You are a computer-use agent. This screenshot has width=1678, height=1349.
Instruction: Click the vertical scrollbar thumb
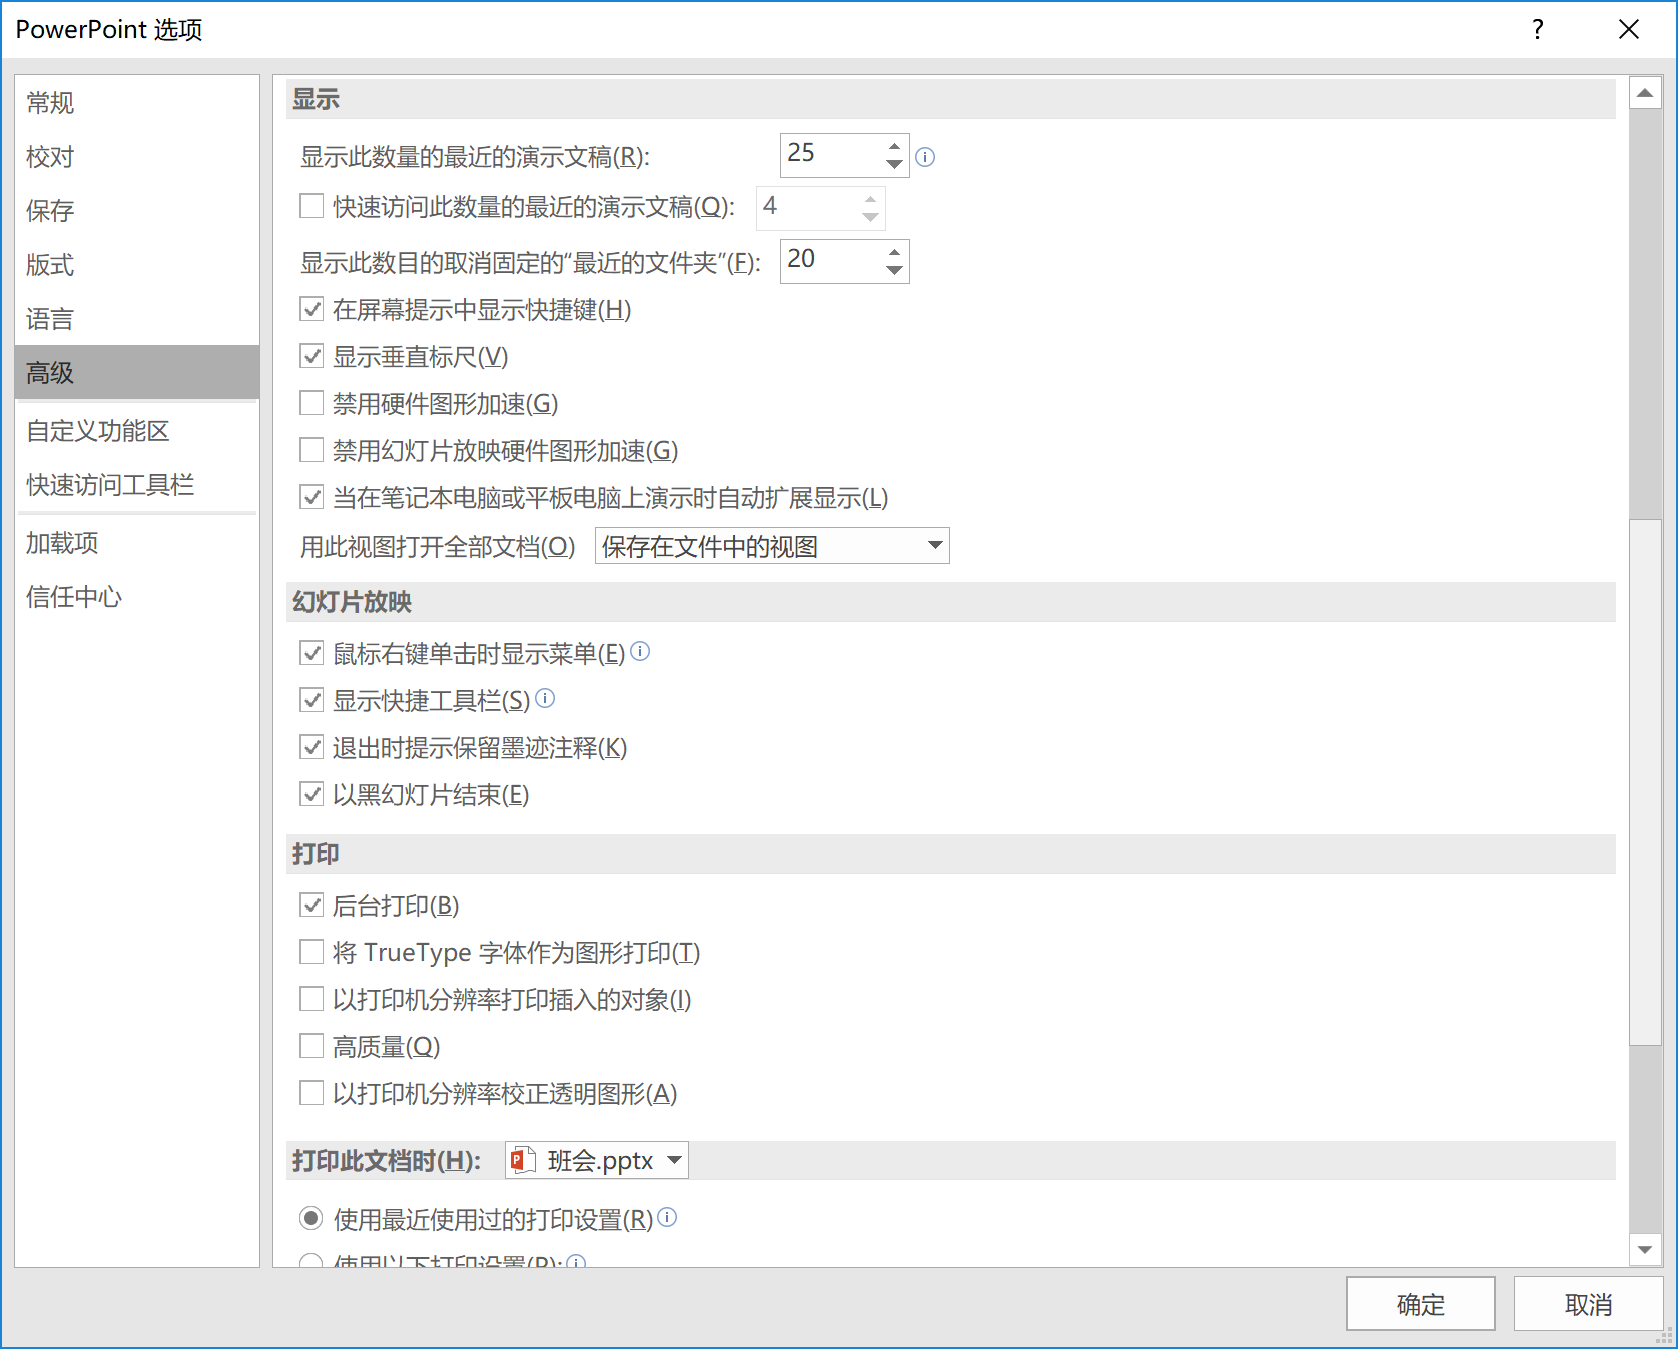point(1645,782)
